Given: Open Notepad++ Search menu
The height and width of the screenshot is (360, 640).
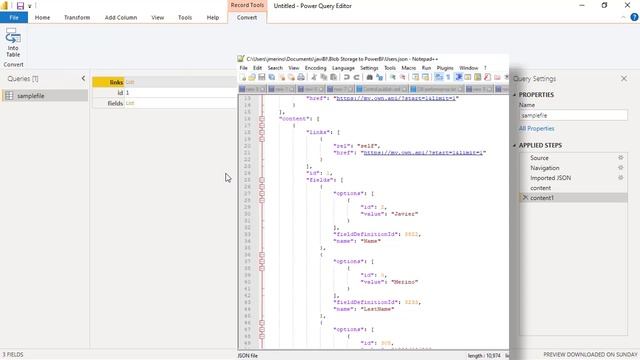Looking at the screenshot, I should coord(275,68).
